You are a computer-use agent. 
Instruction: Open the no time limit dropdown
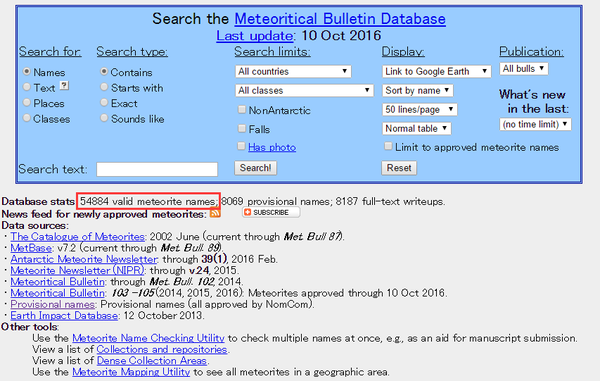[x=535, y=124]
